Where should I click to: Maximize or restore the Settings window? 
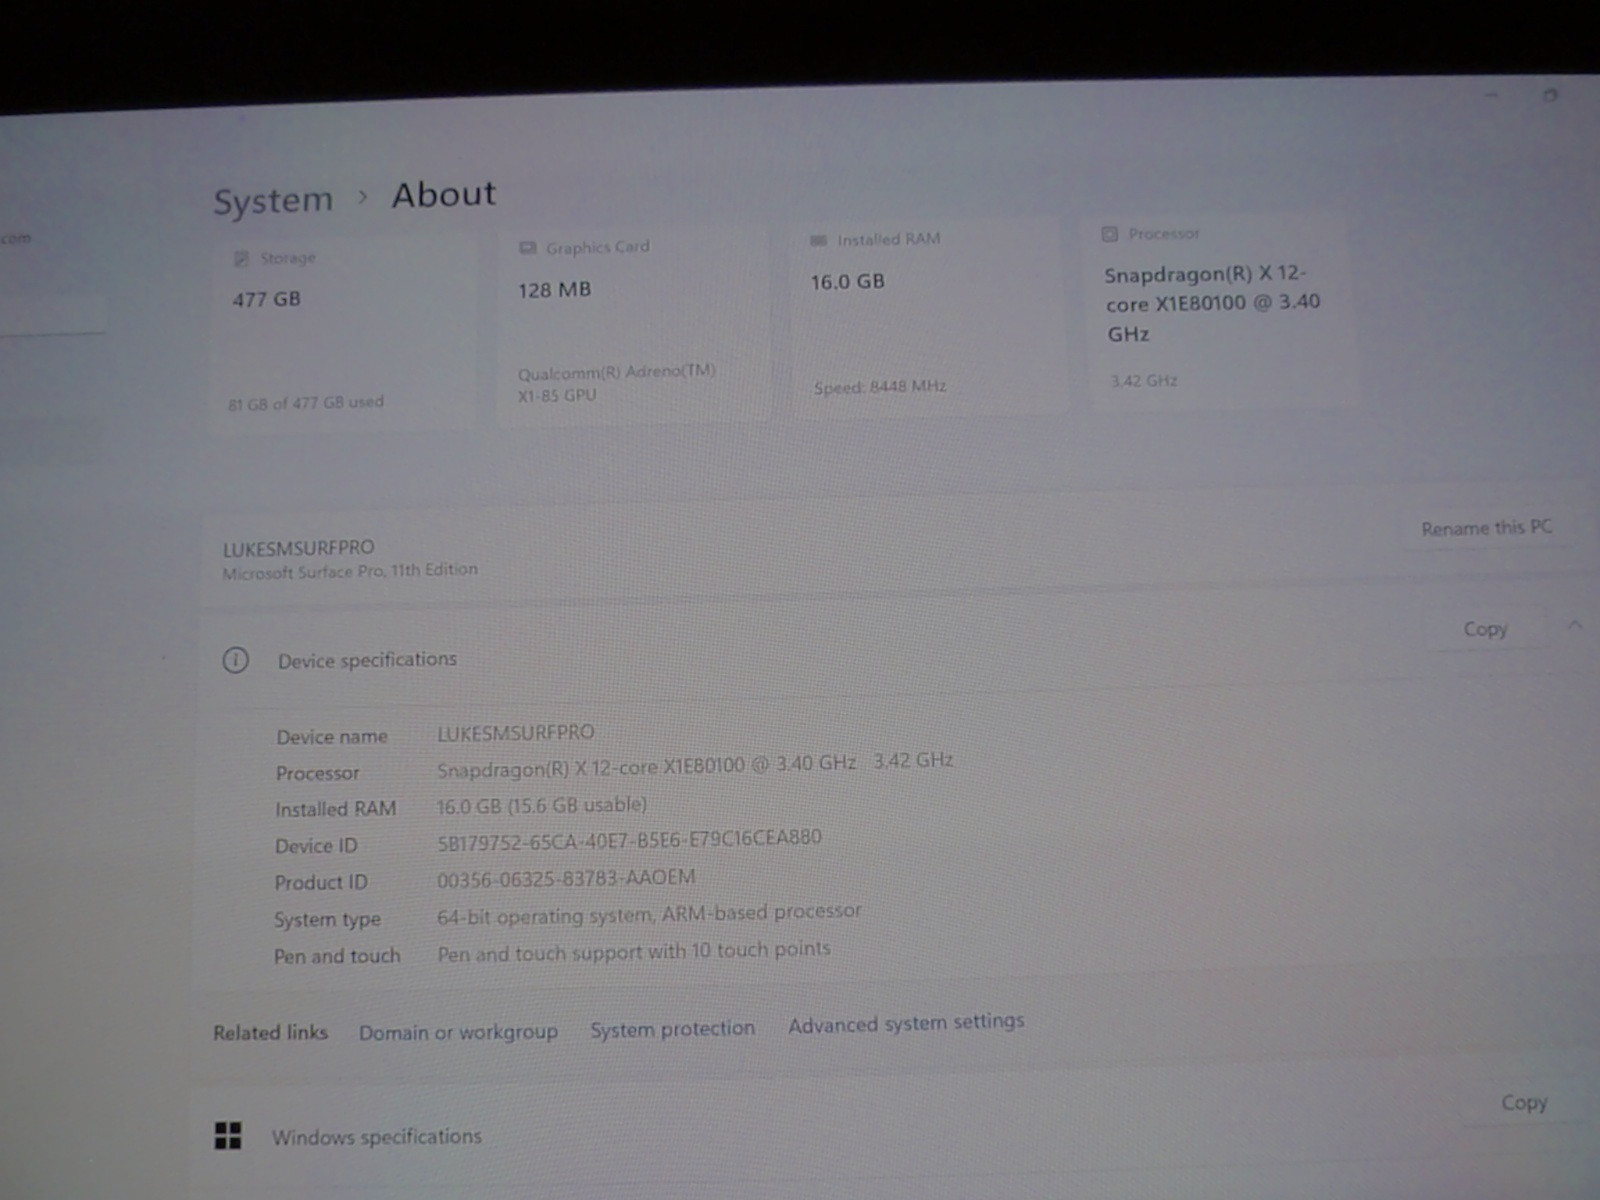point(1550,96)
